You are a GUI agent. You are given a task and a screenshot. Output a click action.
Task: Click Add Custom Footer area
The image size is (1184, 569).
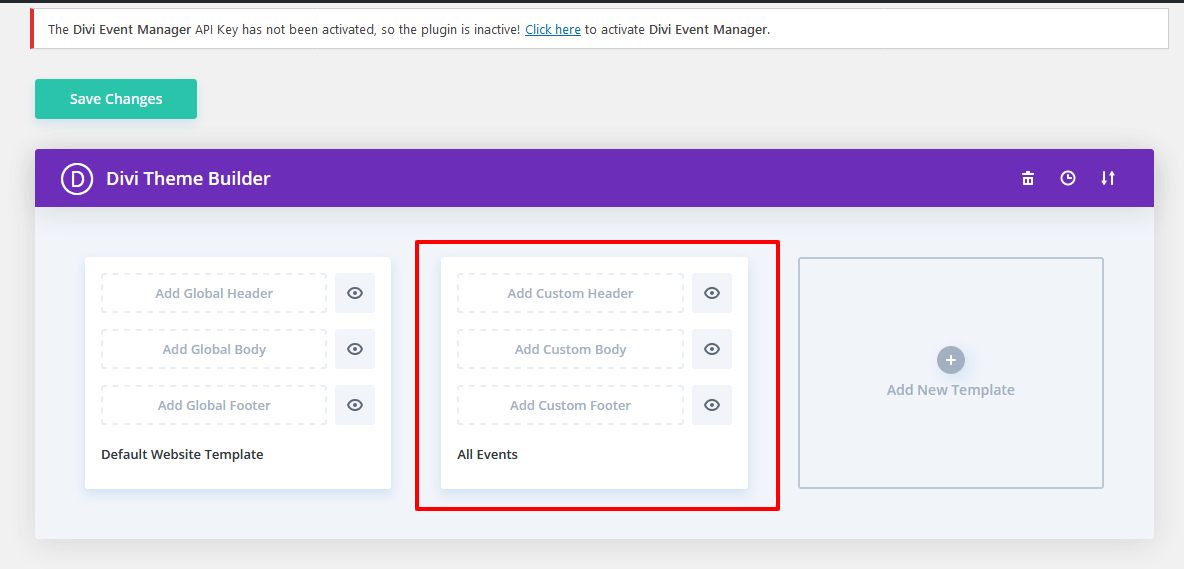pyautogui.click(x=570, y=405)
